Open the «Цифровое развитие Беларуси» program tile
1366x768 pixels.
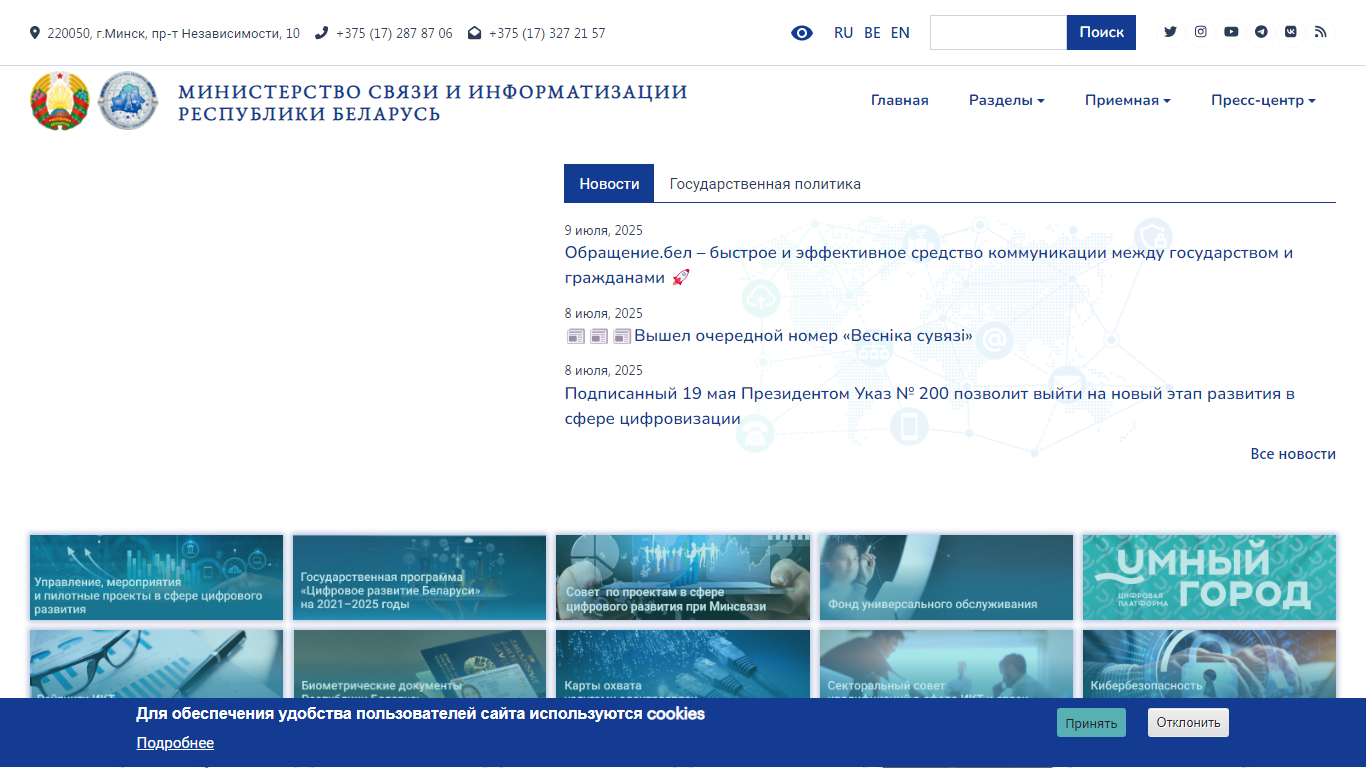point(420,578)
